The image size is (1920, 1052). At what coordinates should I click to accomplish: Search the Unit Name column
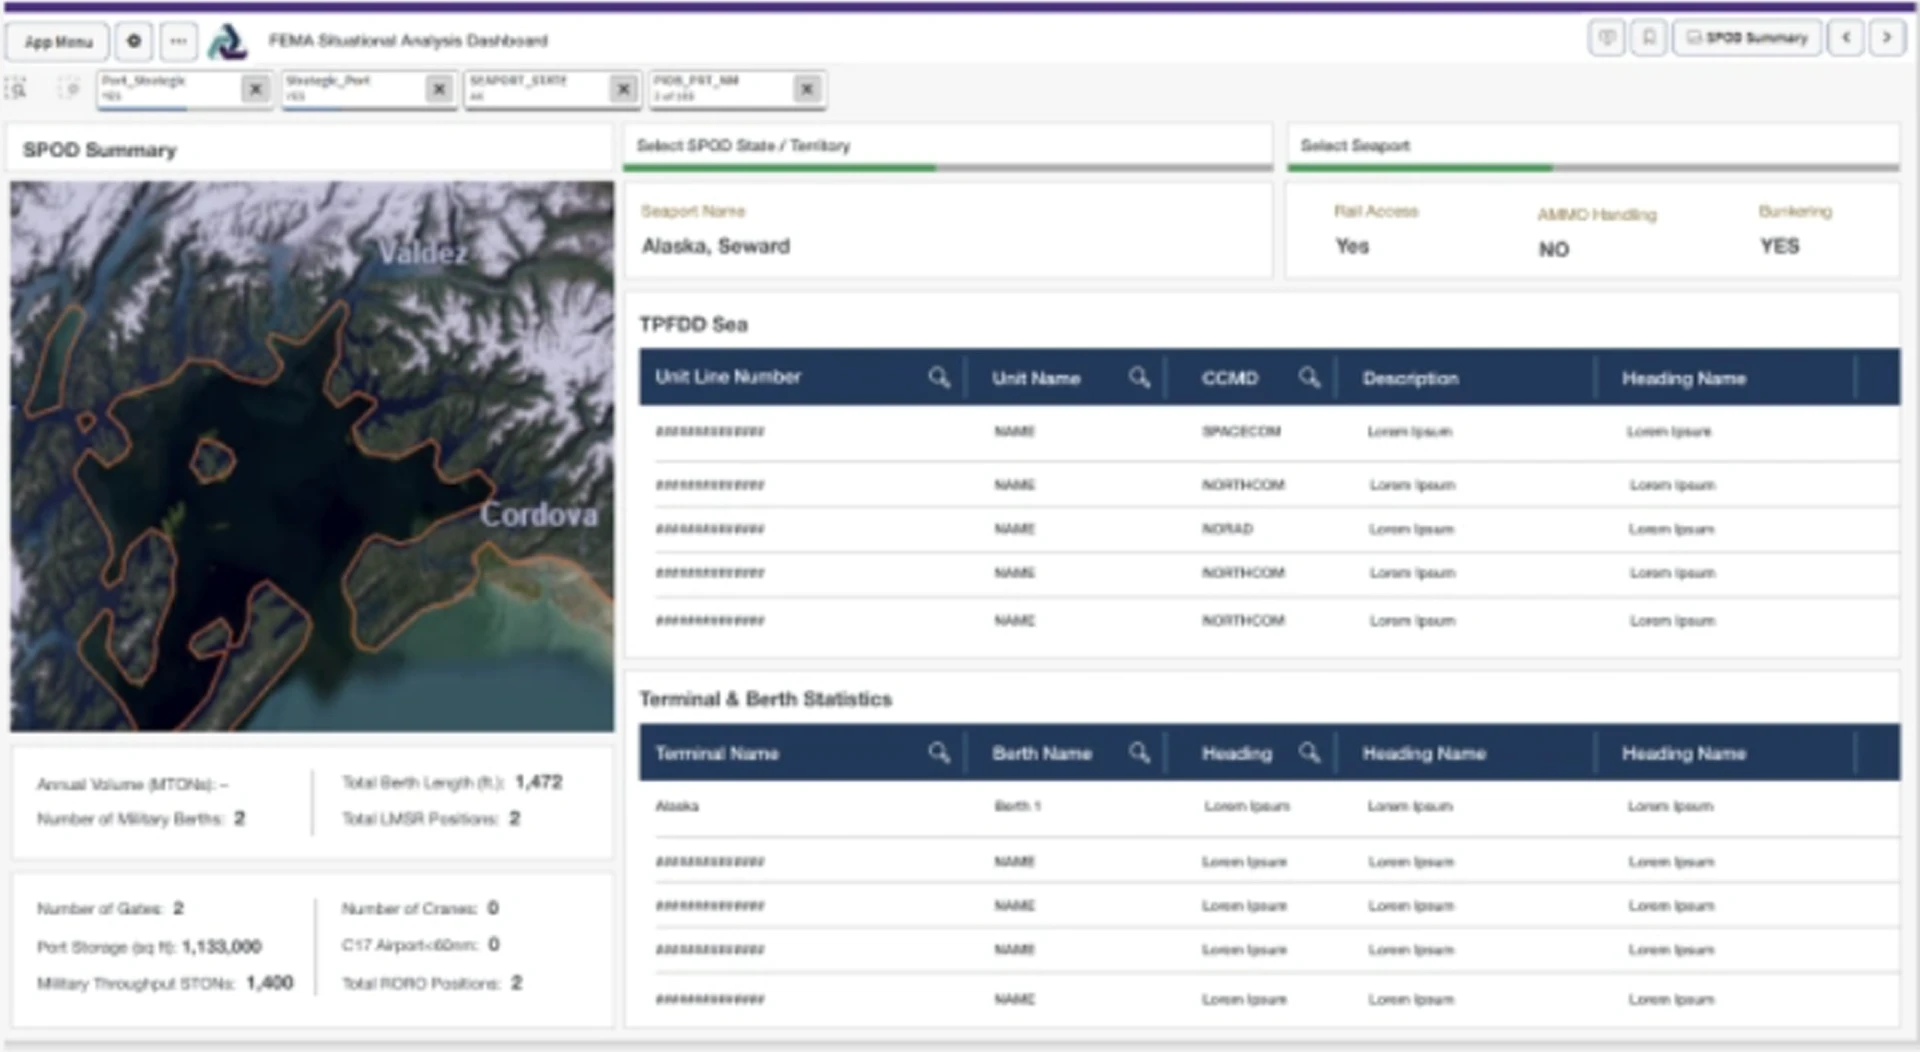[x=1139, y=377]
